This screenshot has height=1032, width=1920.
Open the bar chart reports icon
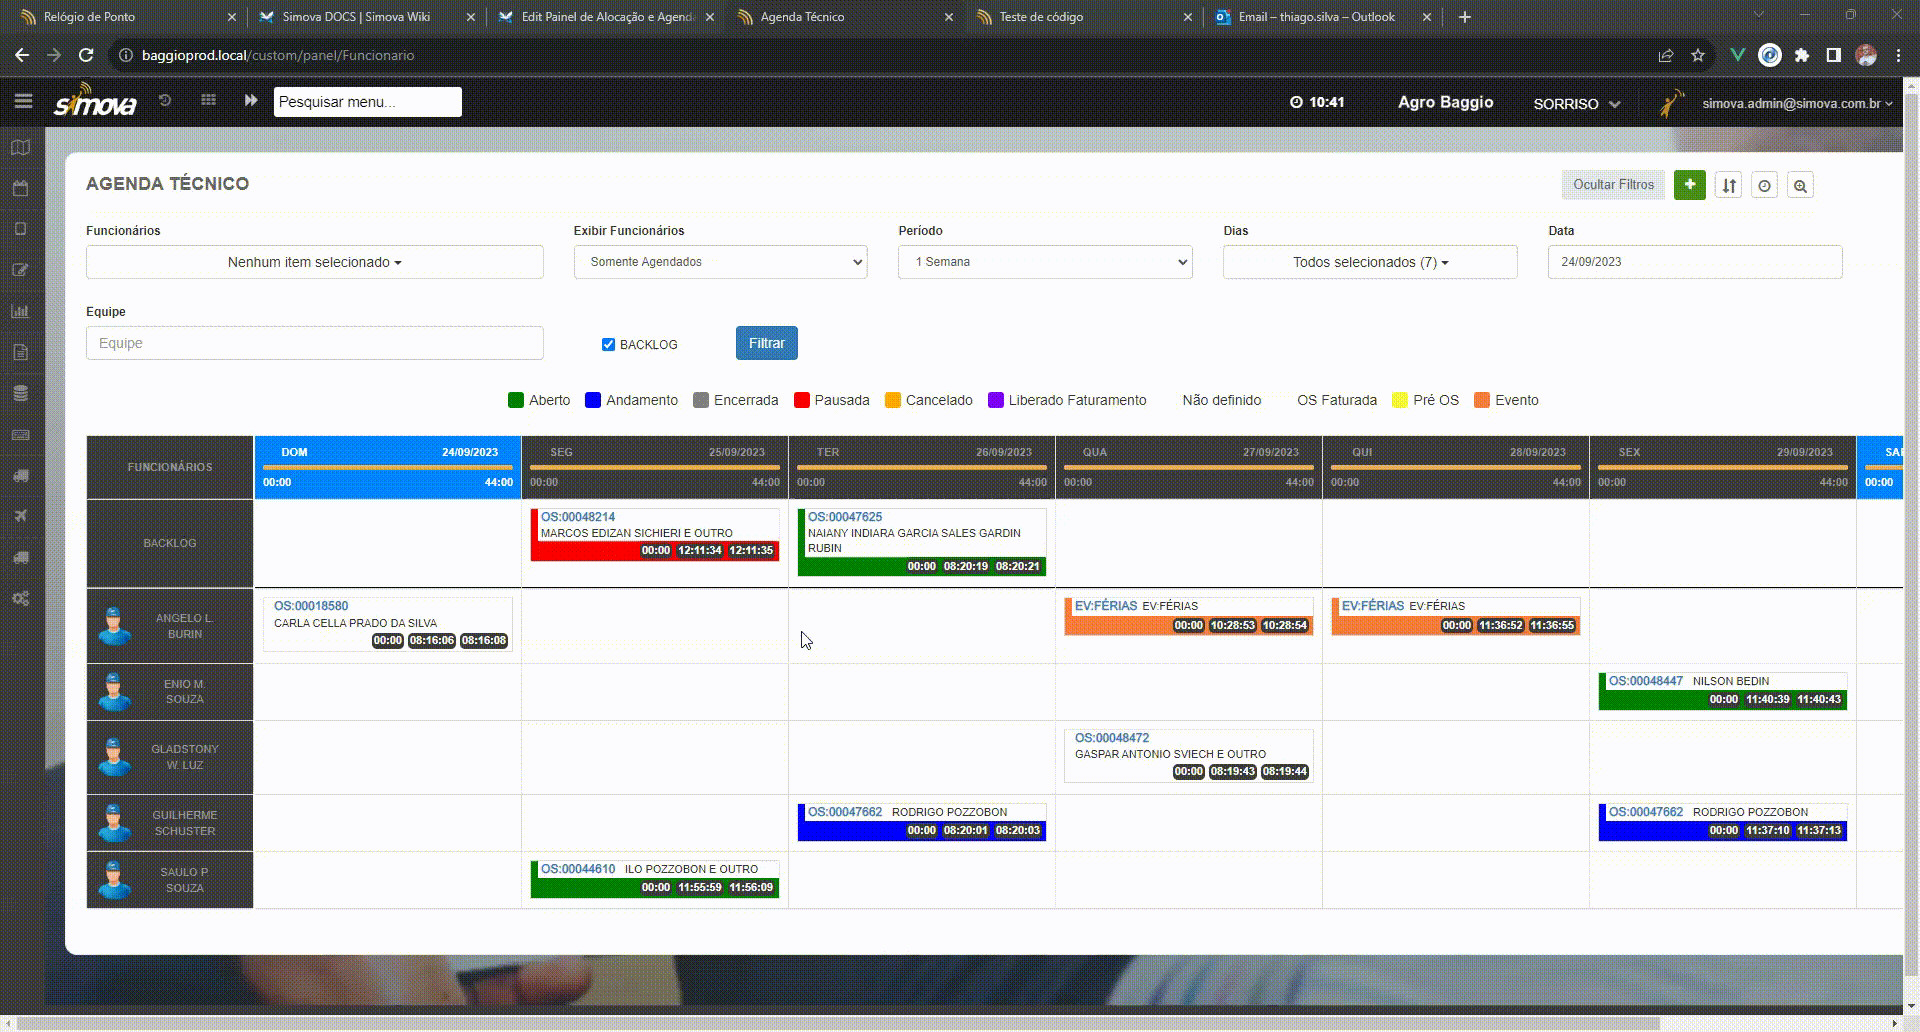click(20, 311)
